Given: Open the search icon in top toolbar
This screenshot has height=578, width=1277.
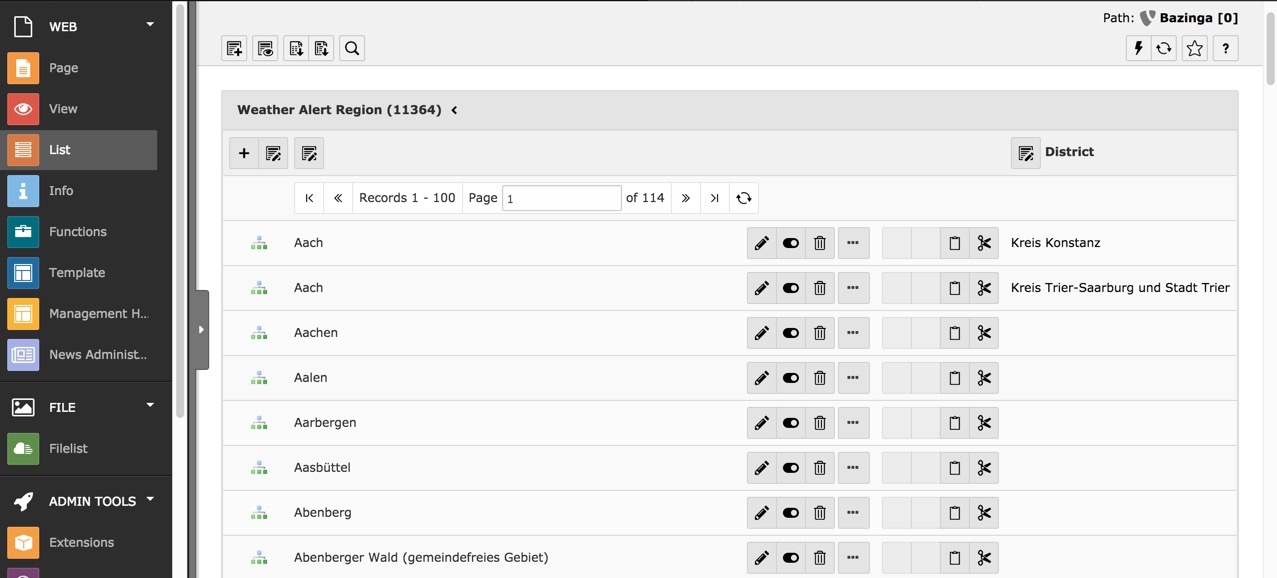Looking at the screenshot, I should (x=352, y=48).
